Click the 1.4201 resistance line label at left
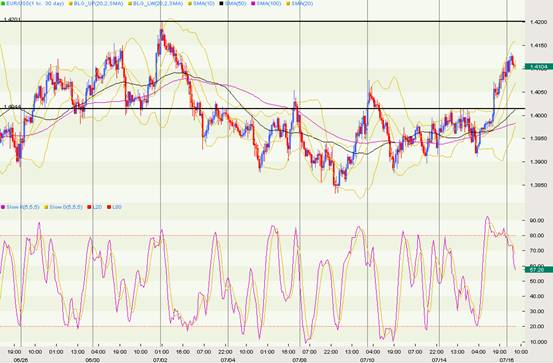 (12, 20)
